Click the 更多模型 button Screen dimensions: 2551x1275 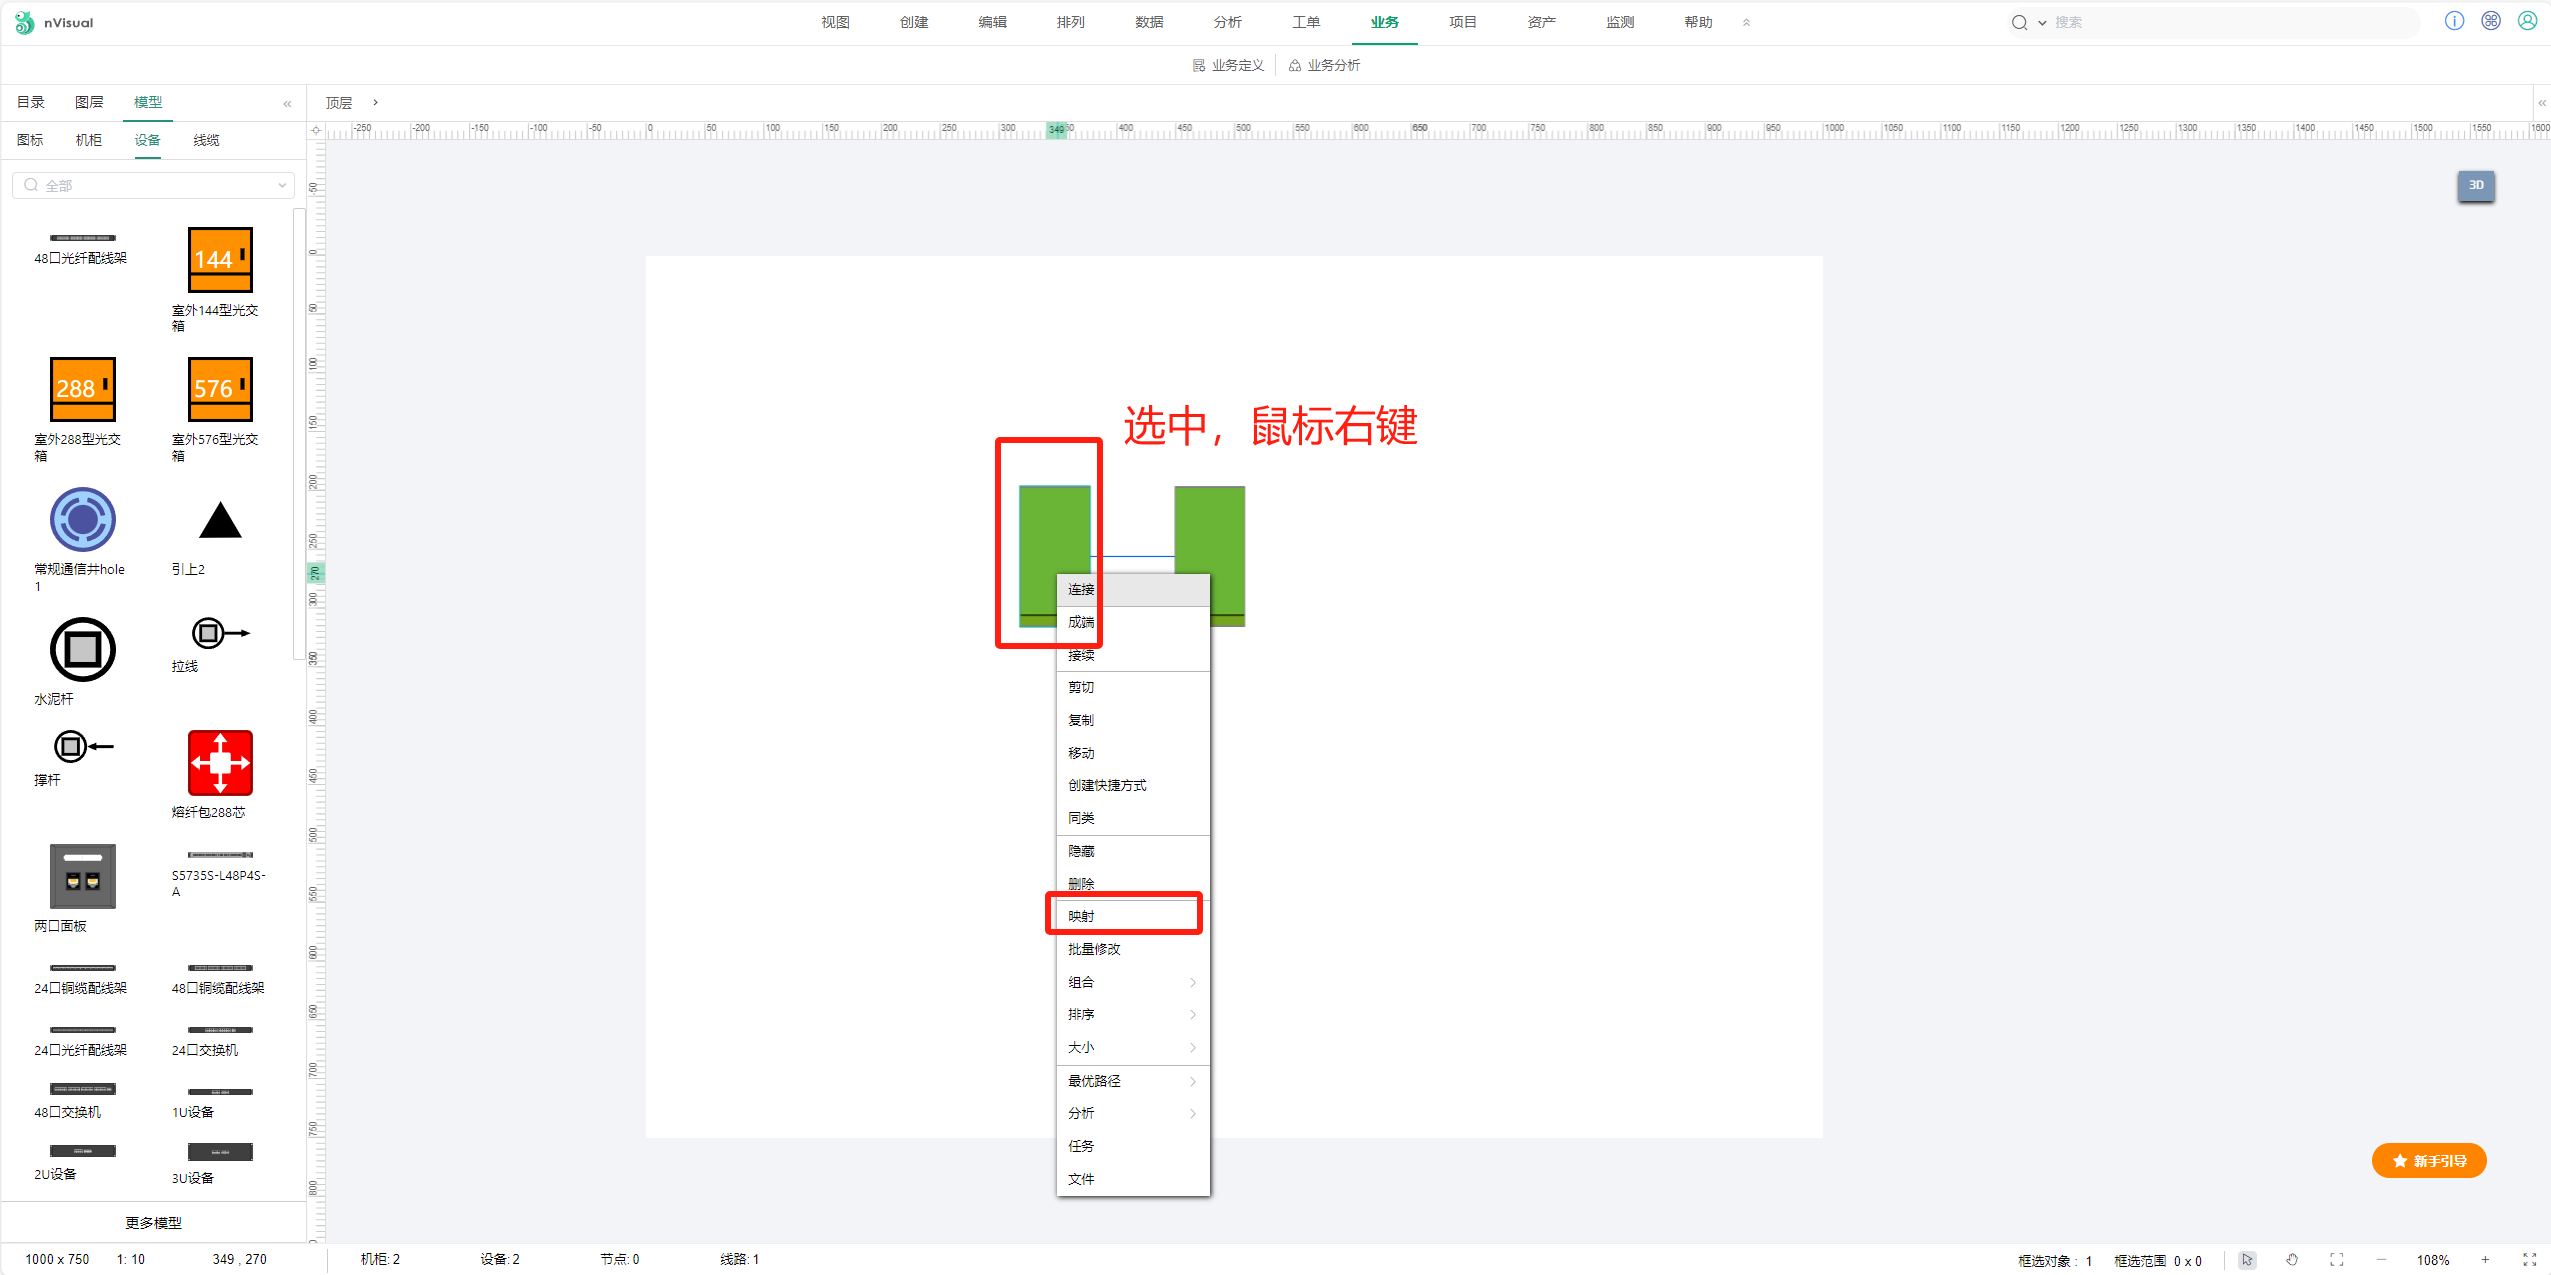click(x=153, y=1223)
